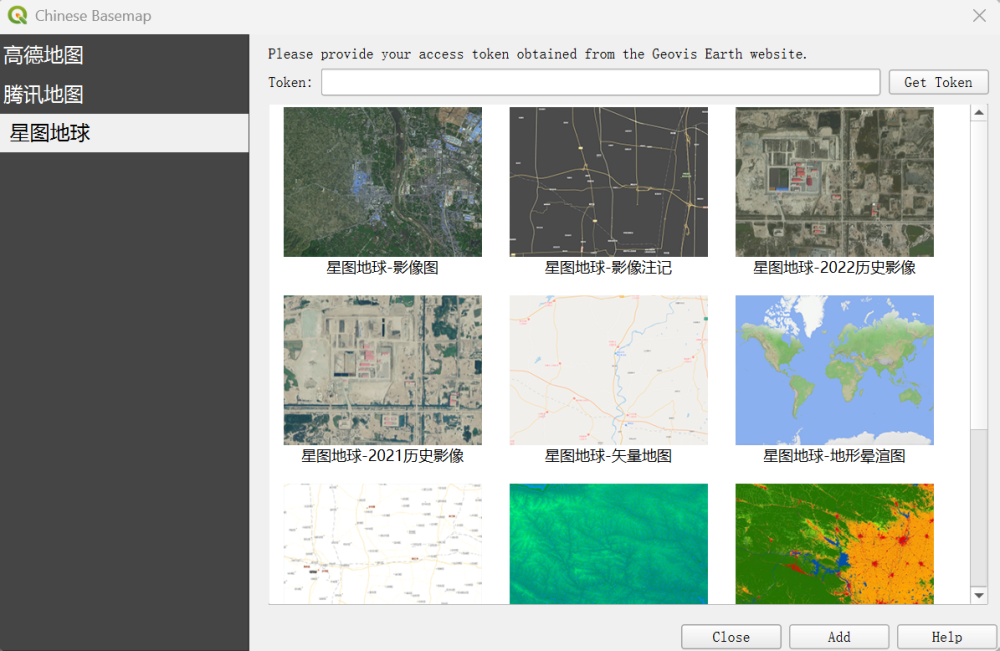Click the Close button
The height and width of the screenshot is (651, 1000).
[731, 637]
